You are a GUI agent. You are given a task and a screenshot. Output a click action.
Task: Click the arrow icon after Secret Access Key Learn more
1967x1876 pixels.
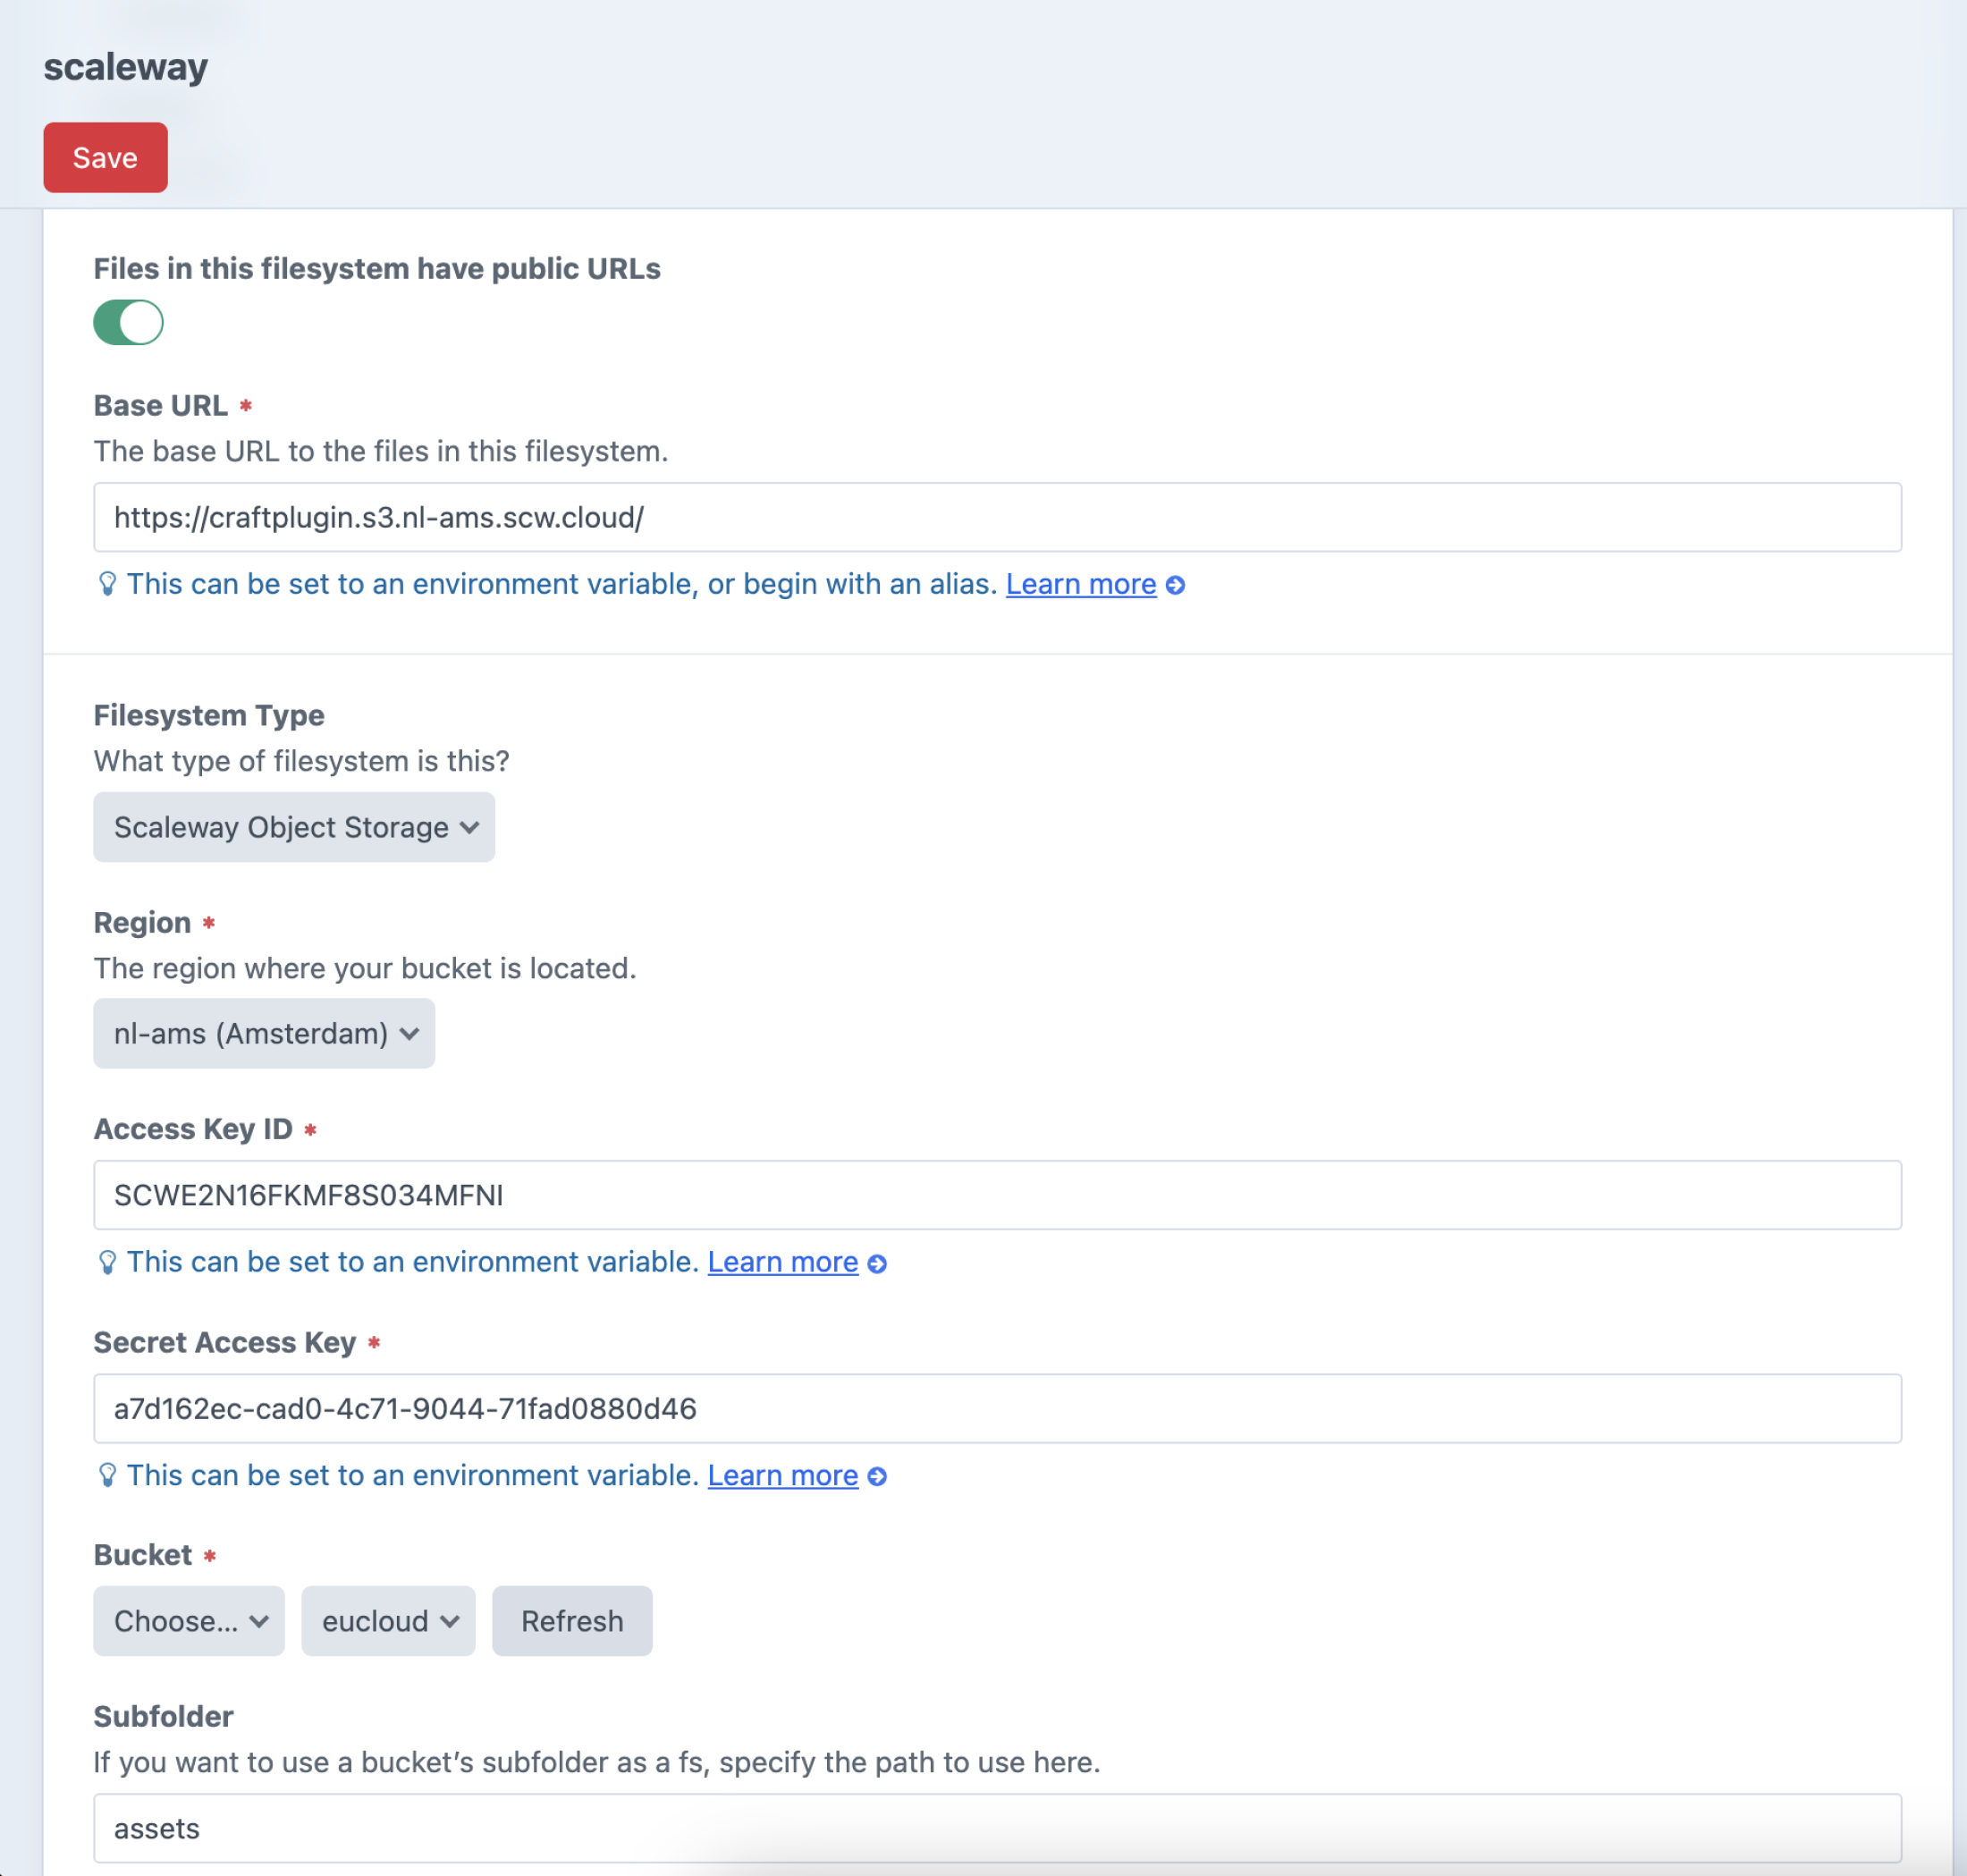click(x=876, y=1476)
